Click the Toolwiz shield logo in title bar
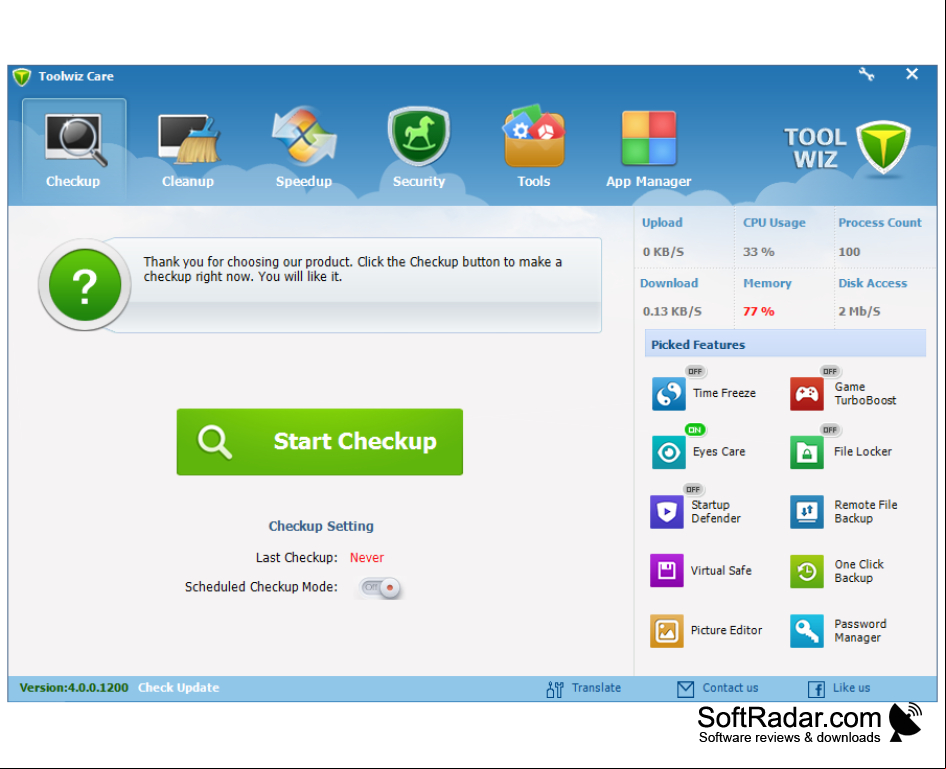Viewport: 946px width, 769px height. [22, 77]
